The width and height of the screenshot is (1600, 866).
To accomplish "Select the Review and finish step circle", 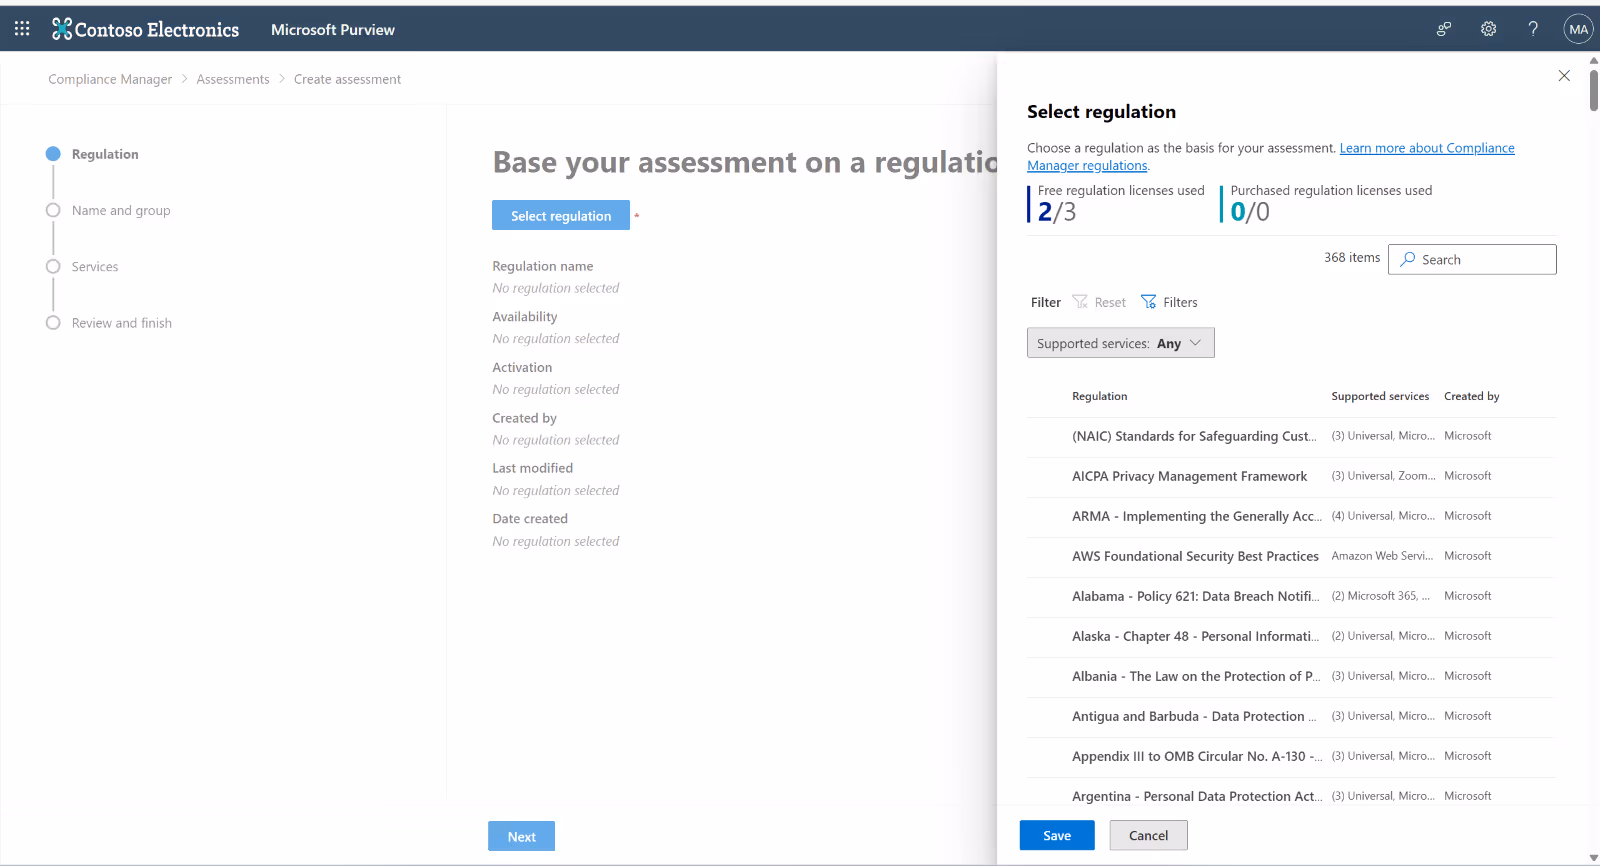I will (x=53, y=322).
